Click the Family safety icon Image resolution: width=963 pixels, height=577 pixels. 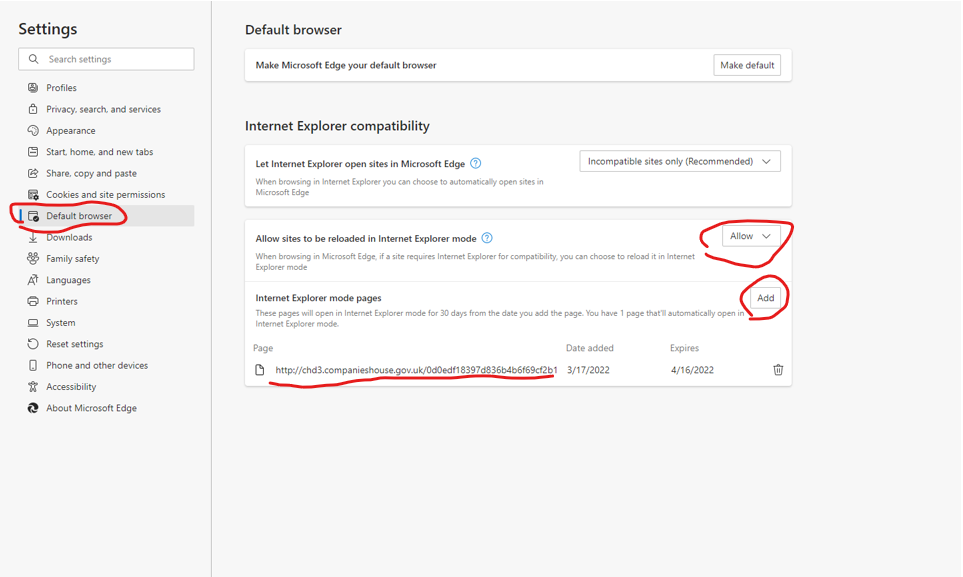click(33, 259)
